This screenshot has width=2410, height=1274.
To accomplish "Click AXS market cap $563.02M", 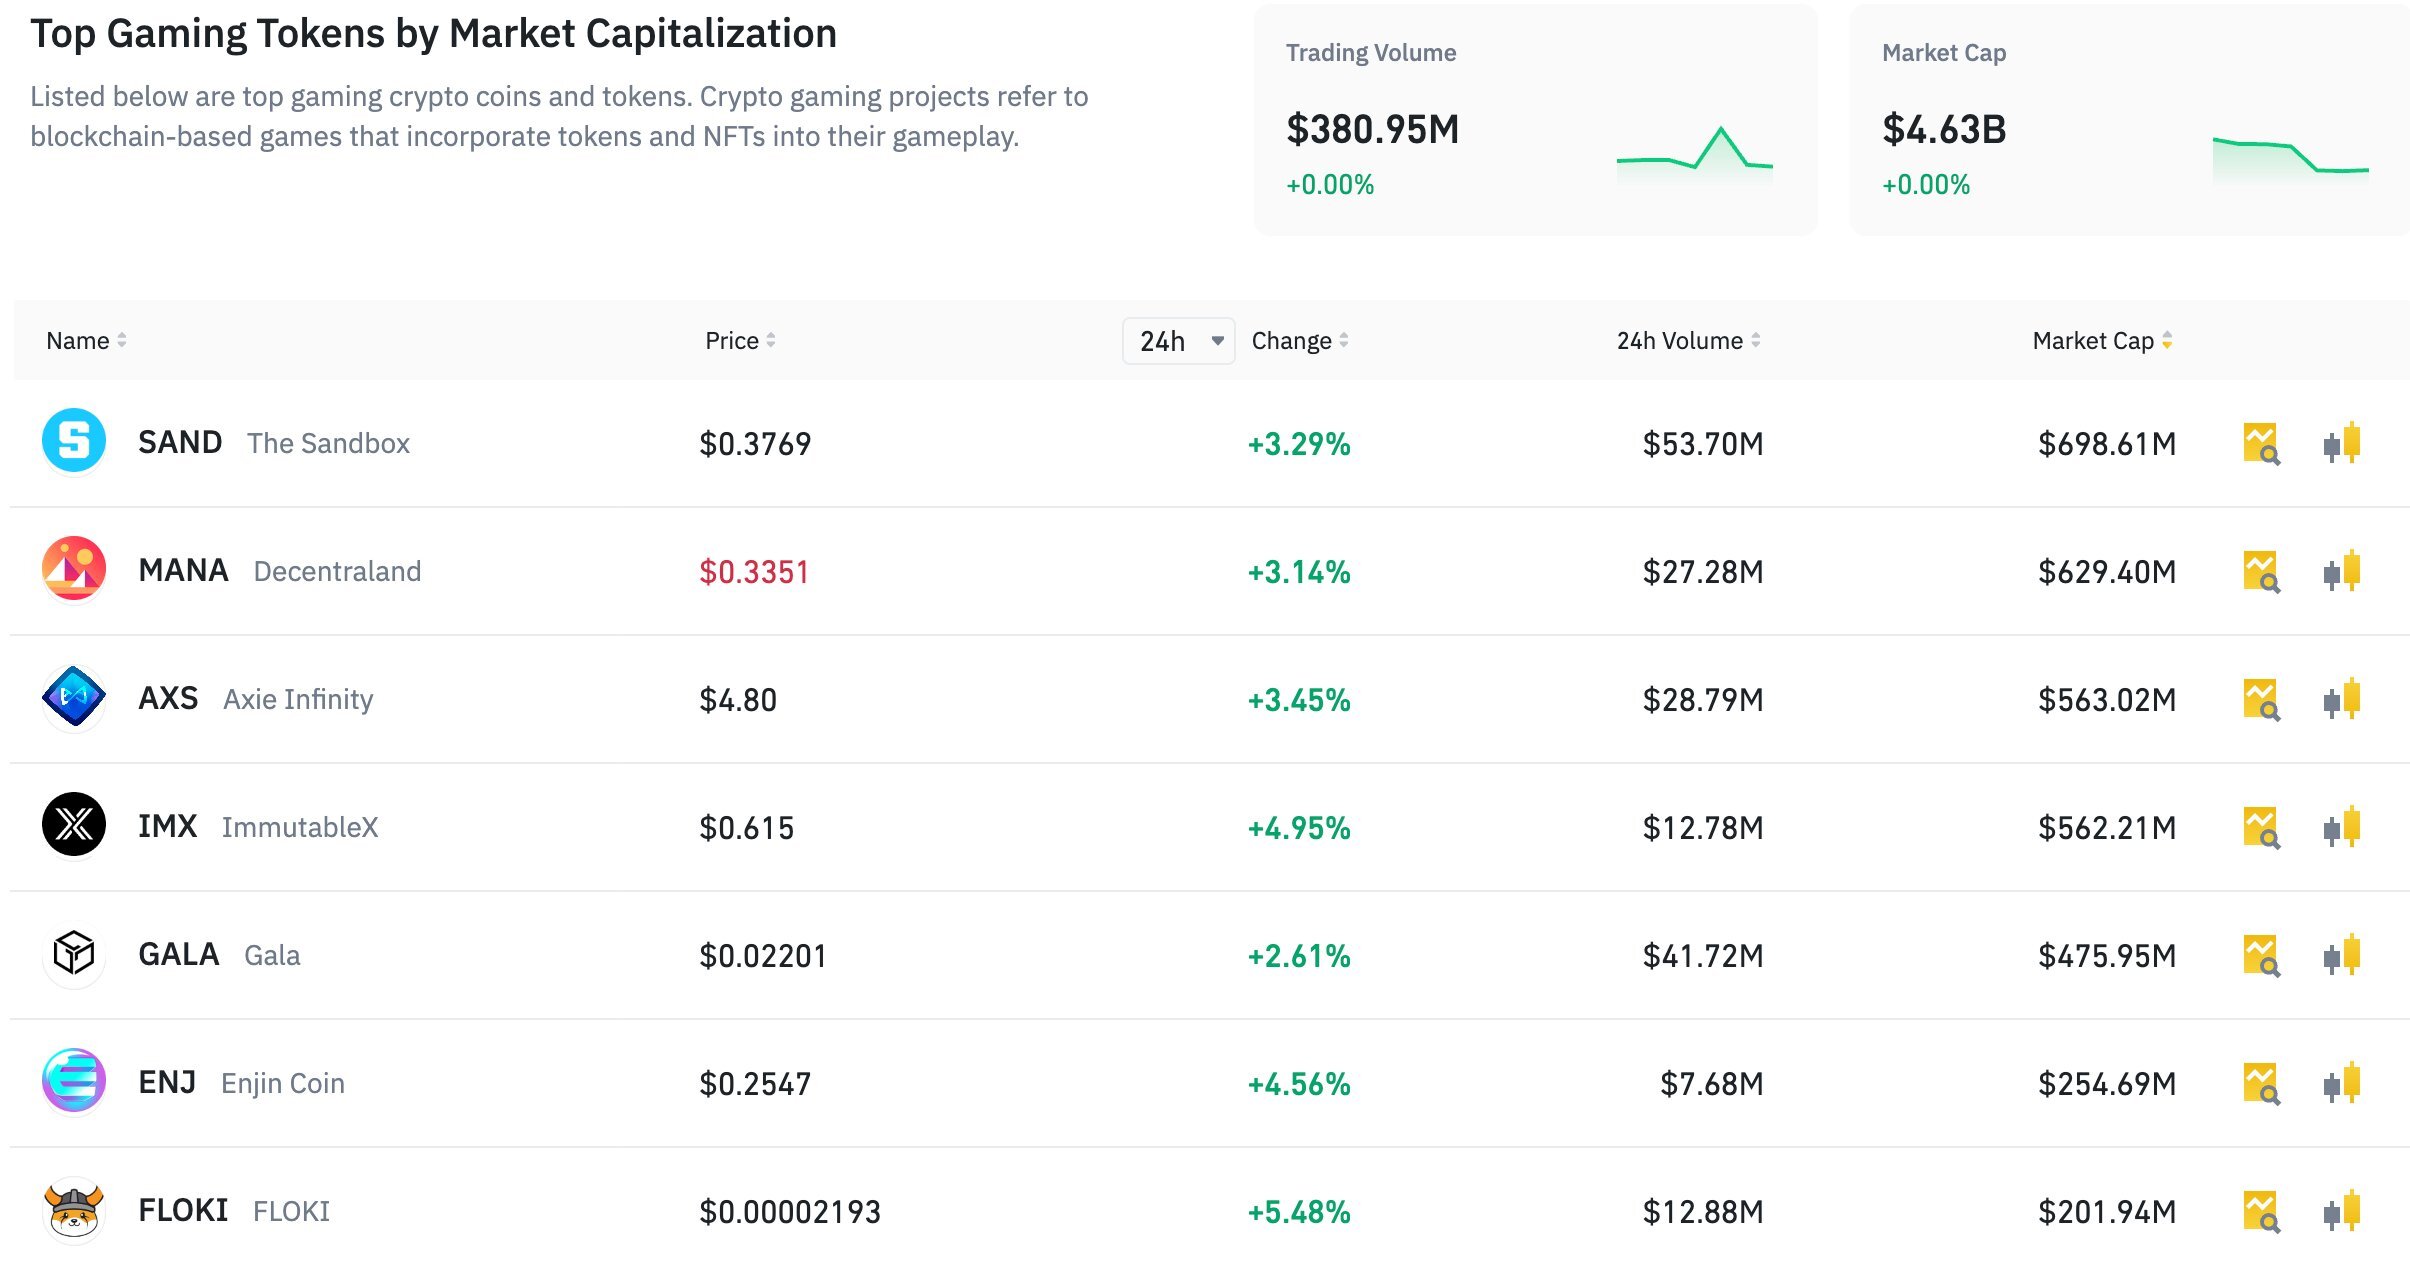I will 2107,699.
